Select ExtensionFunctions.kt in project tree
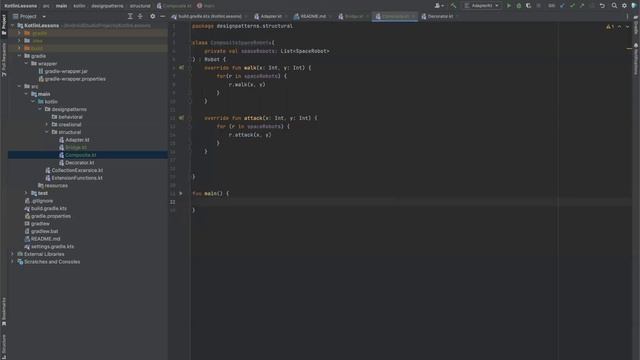This screenshot has width=640, height=360. [x=77, y=178]
